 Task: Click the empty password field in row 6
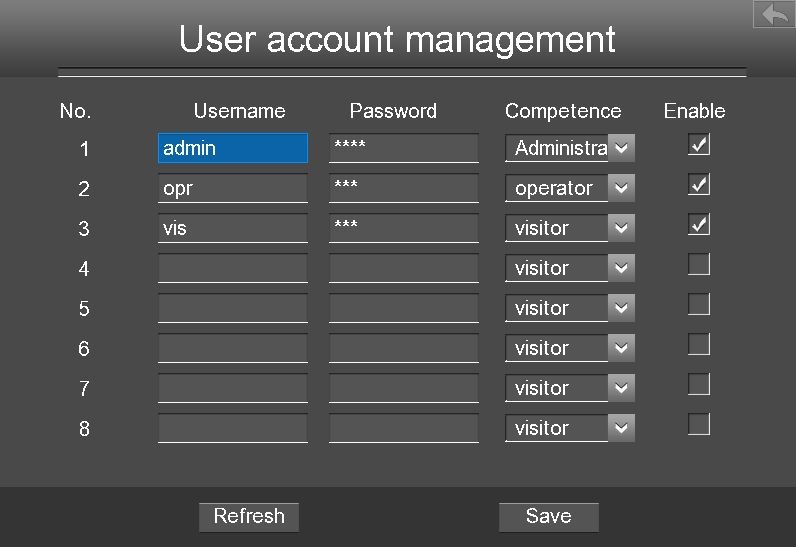click(x=404, y=349)
